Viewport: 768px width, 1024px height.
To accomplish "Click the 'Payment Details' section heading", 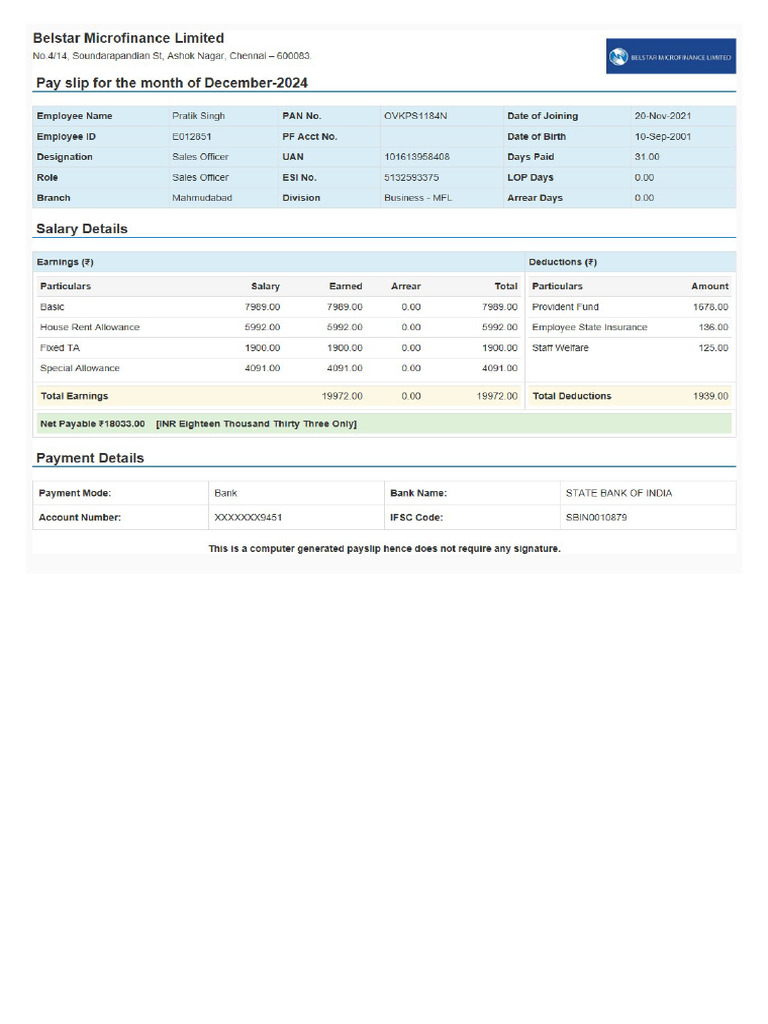I will [90, 458].
